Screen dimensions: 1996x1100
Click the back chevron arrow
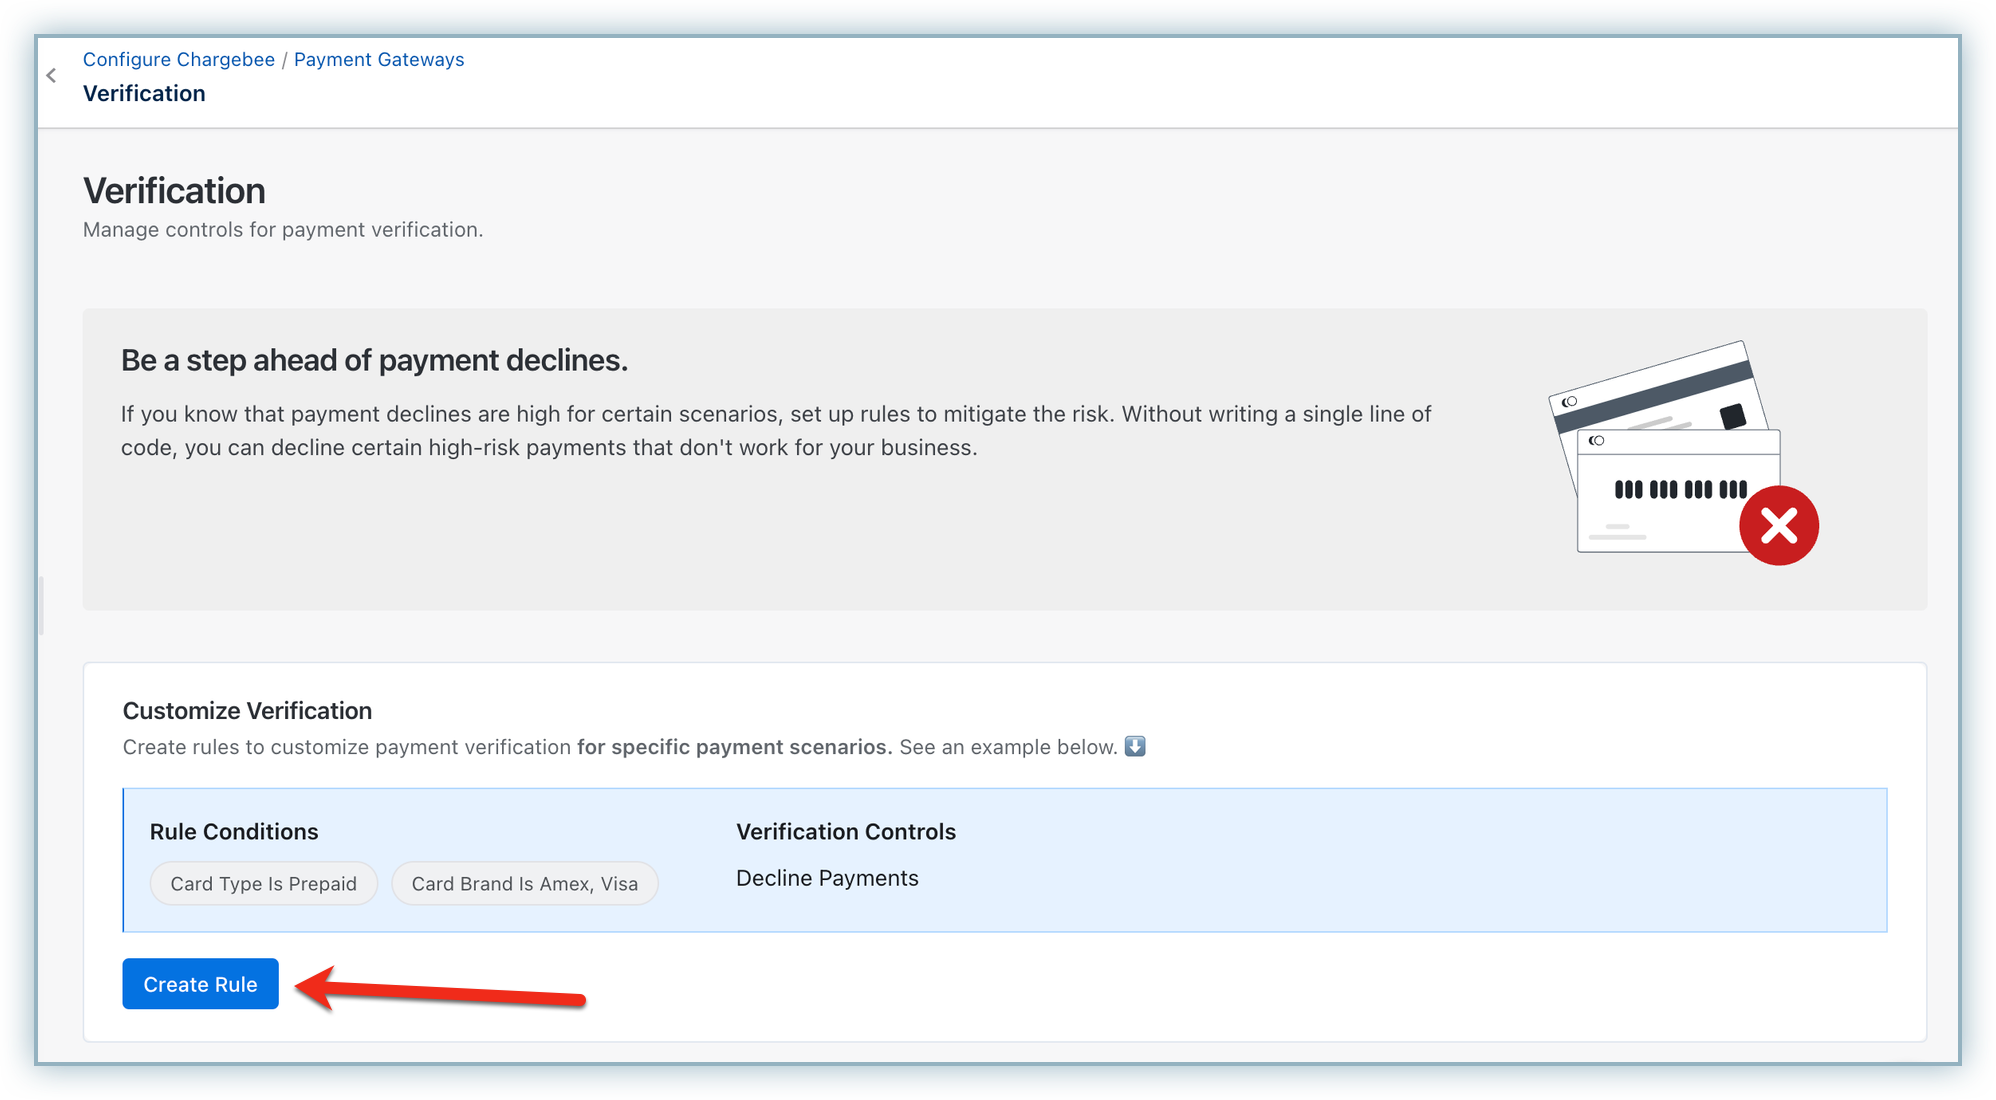coord(51,76)
